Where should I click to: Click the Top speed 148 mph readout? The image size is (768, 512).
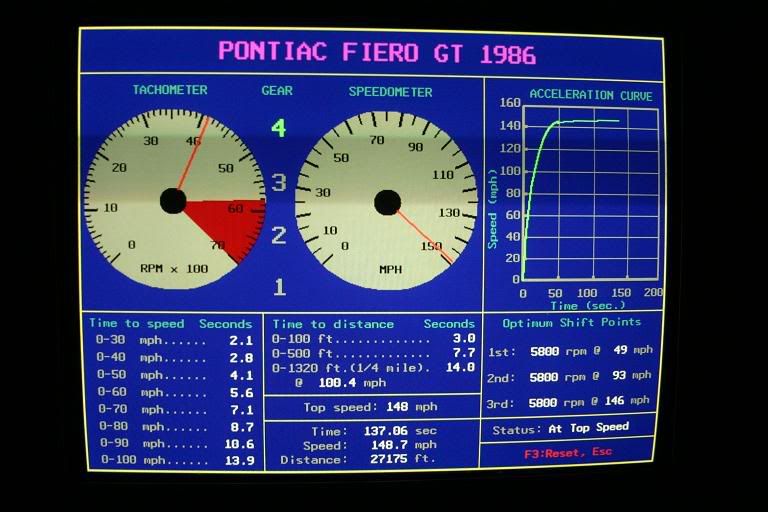coord(371,407)
